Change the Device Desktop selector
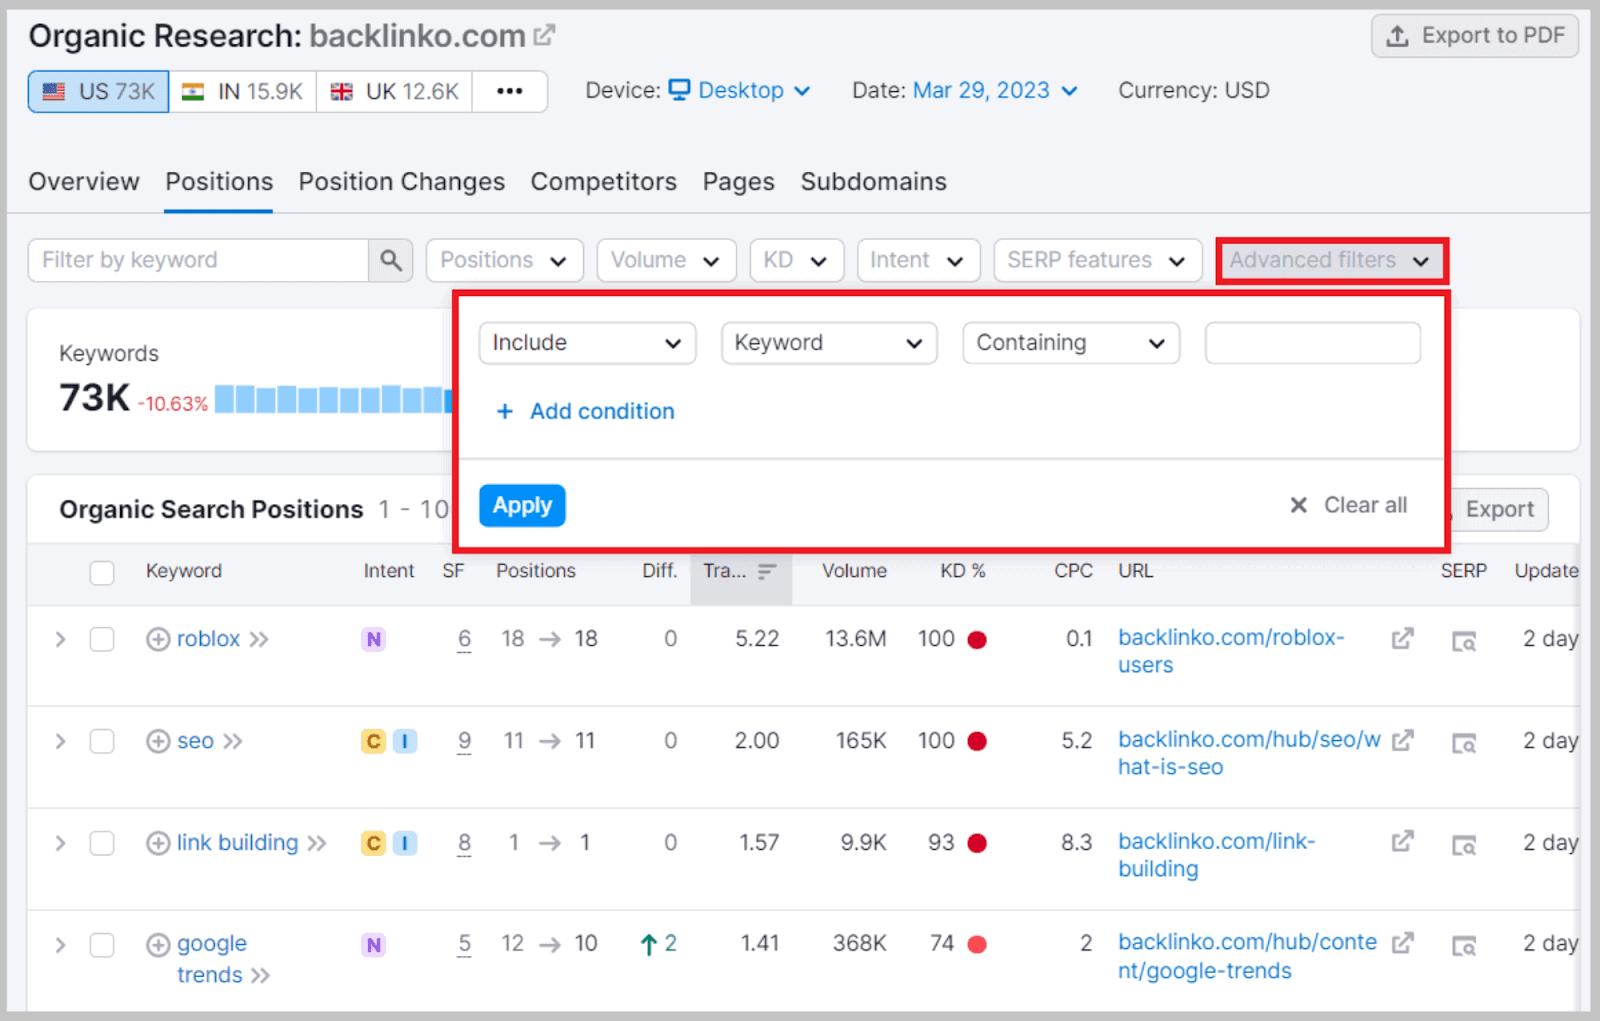Image resolution: width=1600 pixels, height=1021 pixels. (740, 91)
